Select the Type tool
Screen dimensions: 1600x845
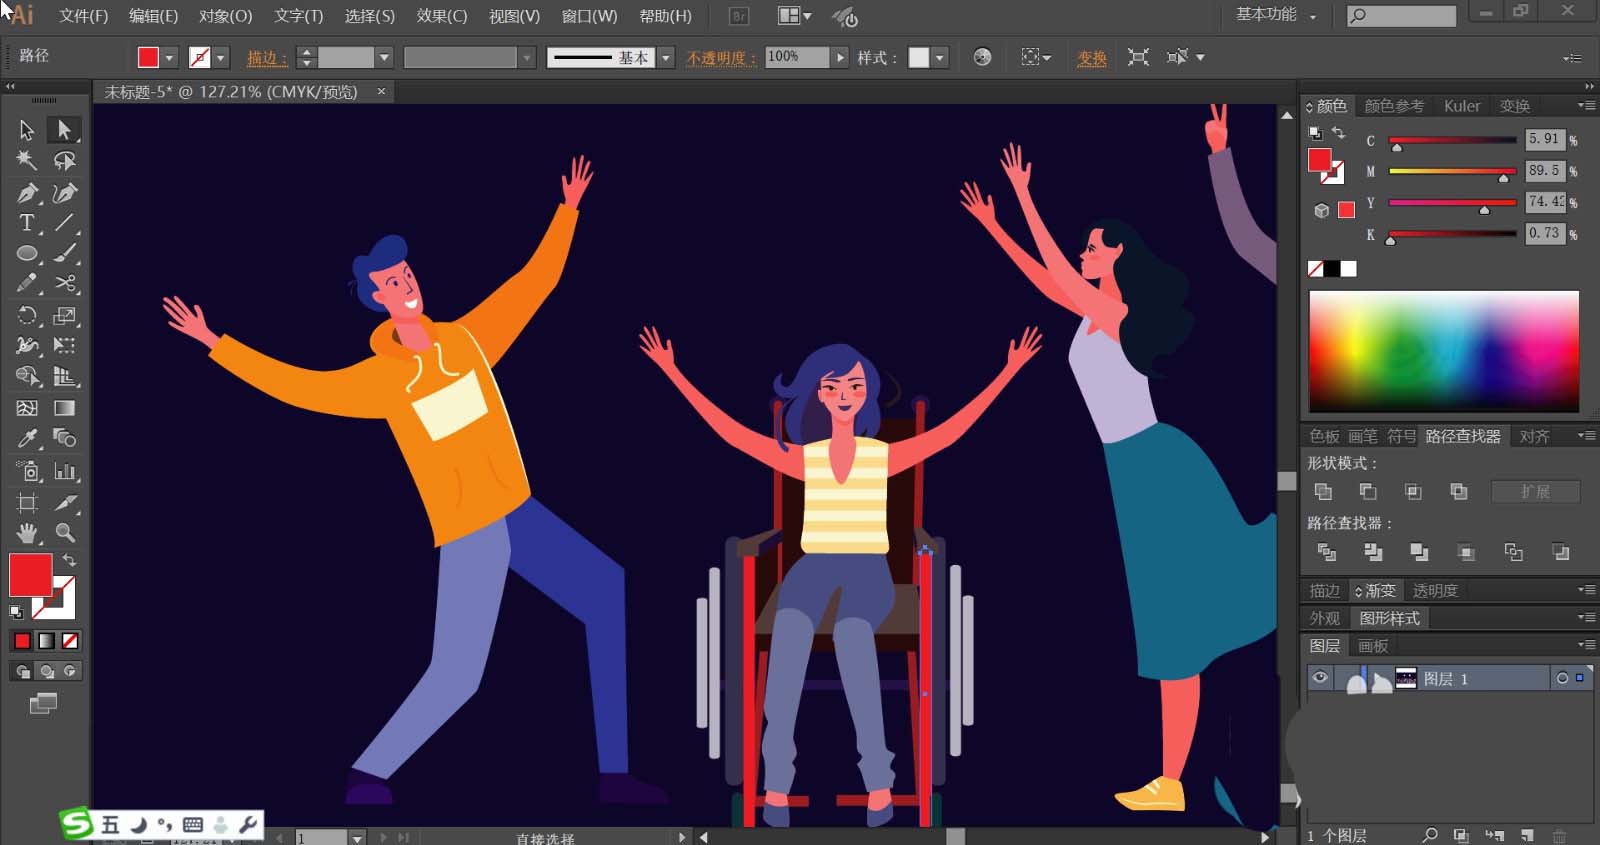coord(27,223)
